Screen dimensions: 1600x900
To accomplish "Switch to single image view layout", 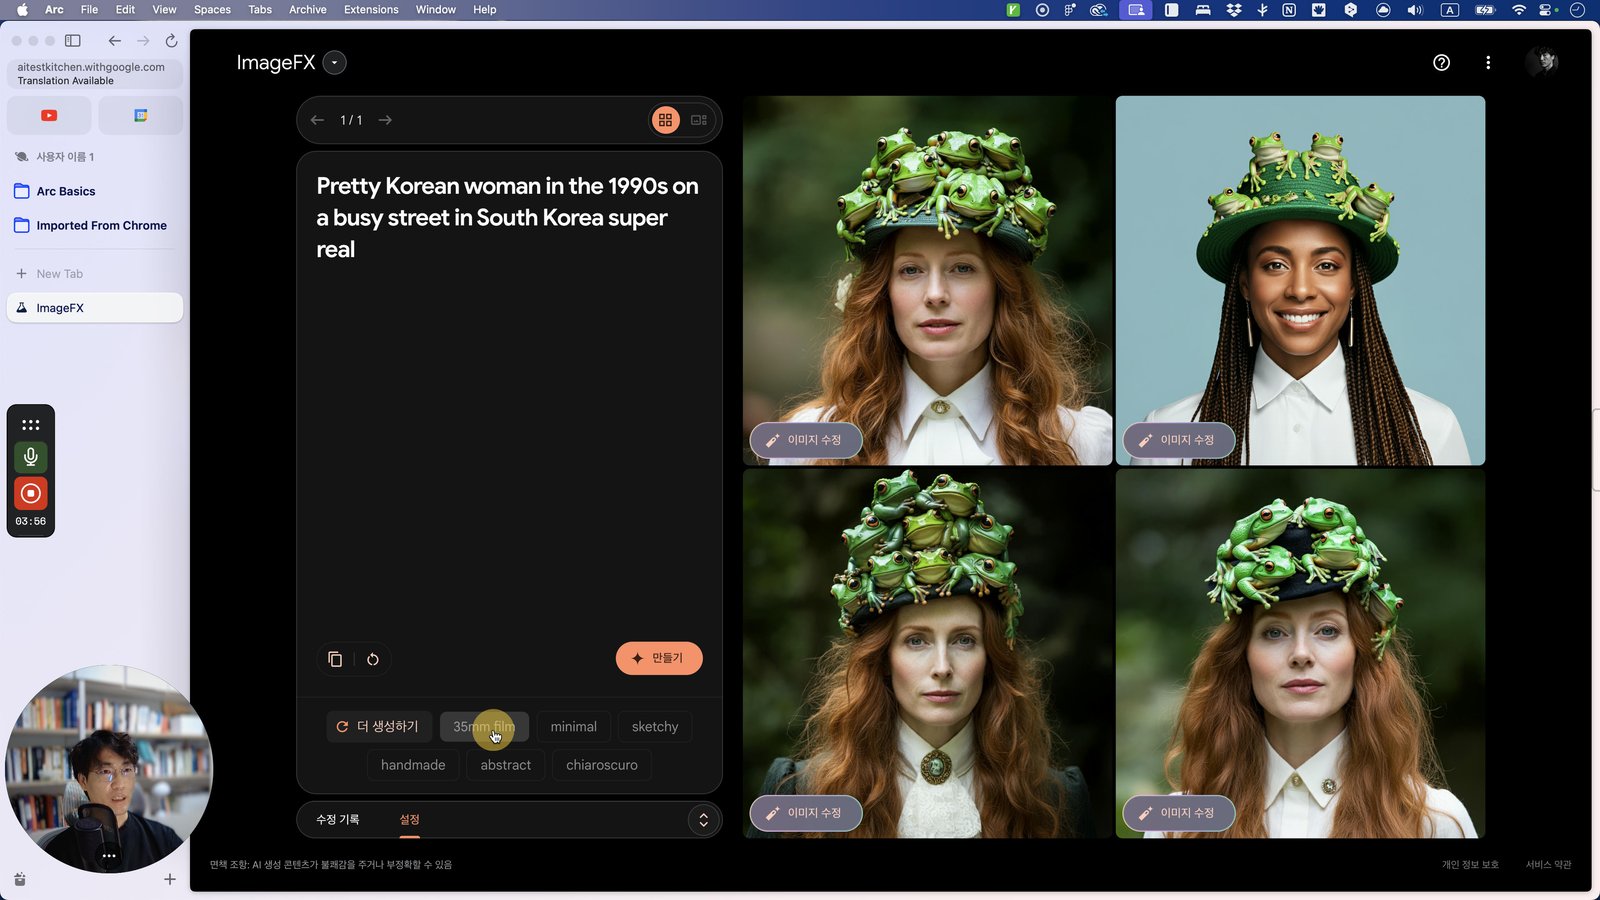I will coord(699,120).
